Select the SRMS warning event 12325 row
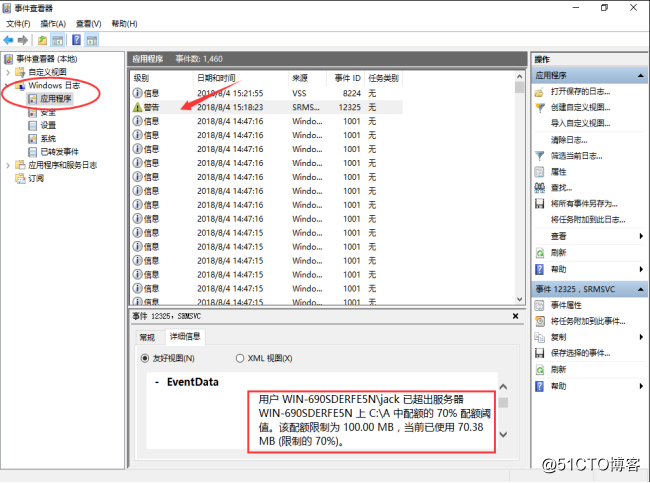The width and height of the screenshot is (650, 483). (267, 107)
